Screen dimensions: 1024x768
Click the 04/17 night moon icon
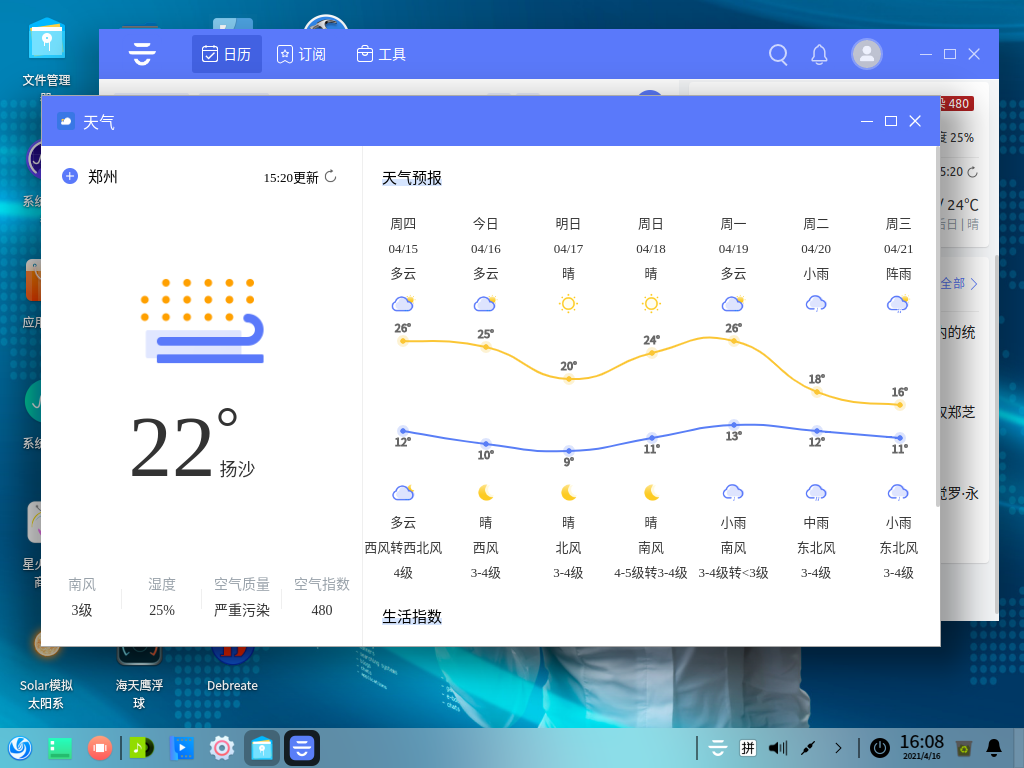coord(568,492)
